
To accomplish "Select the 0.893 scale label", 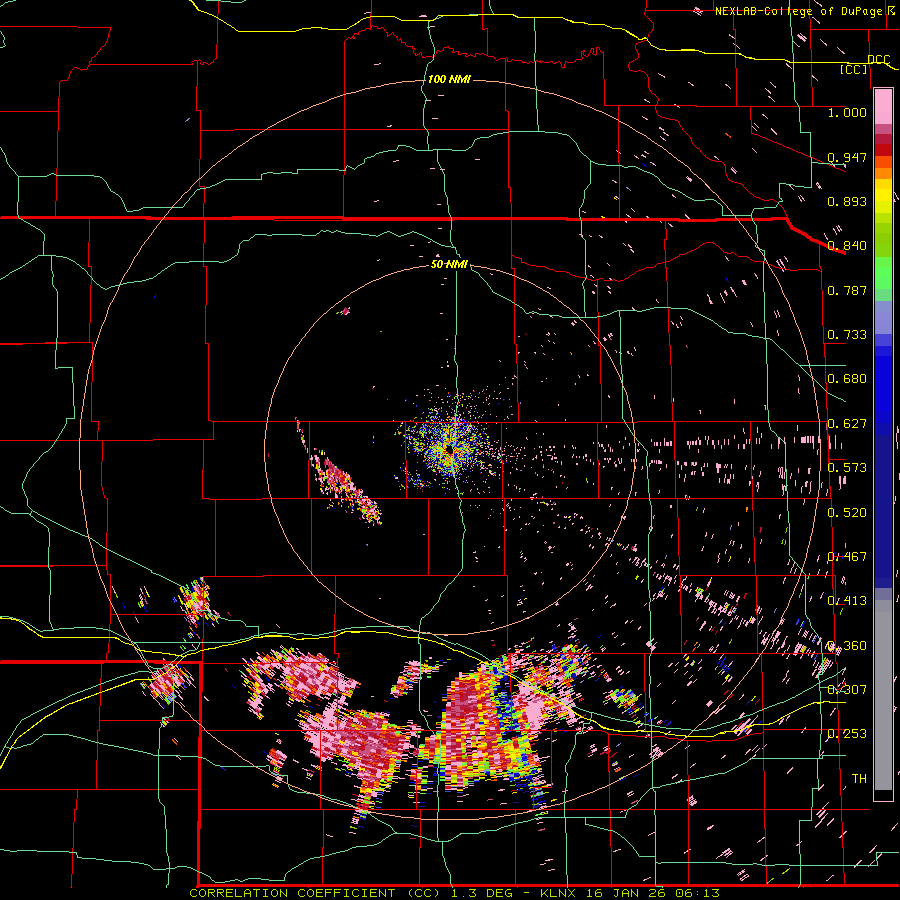I will 847,201.
